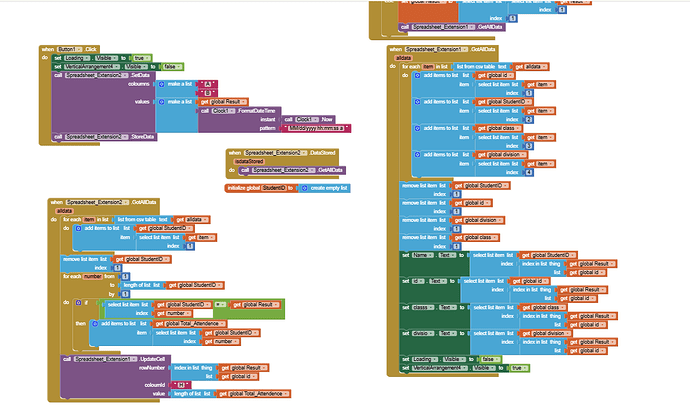Edit the date pattern text MM/dd/yyyy hh:mm:ss a
This screenshot has width=690, height=419.
pyautogui.click(x=316, y=128)
